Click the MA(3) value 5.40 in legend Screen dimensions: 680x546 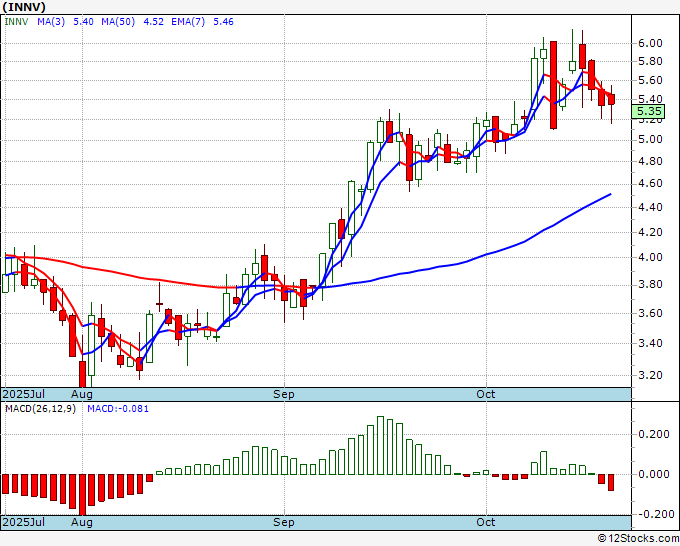[83, 22]
